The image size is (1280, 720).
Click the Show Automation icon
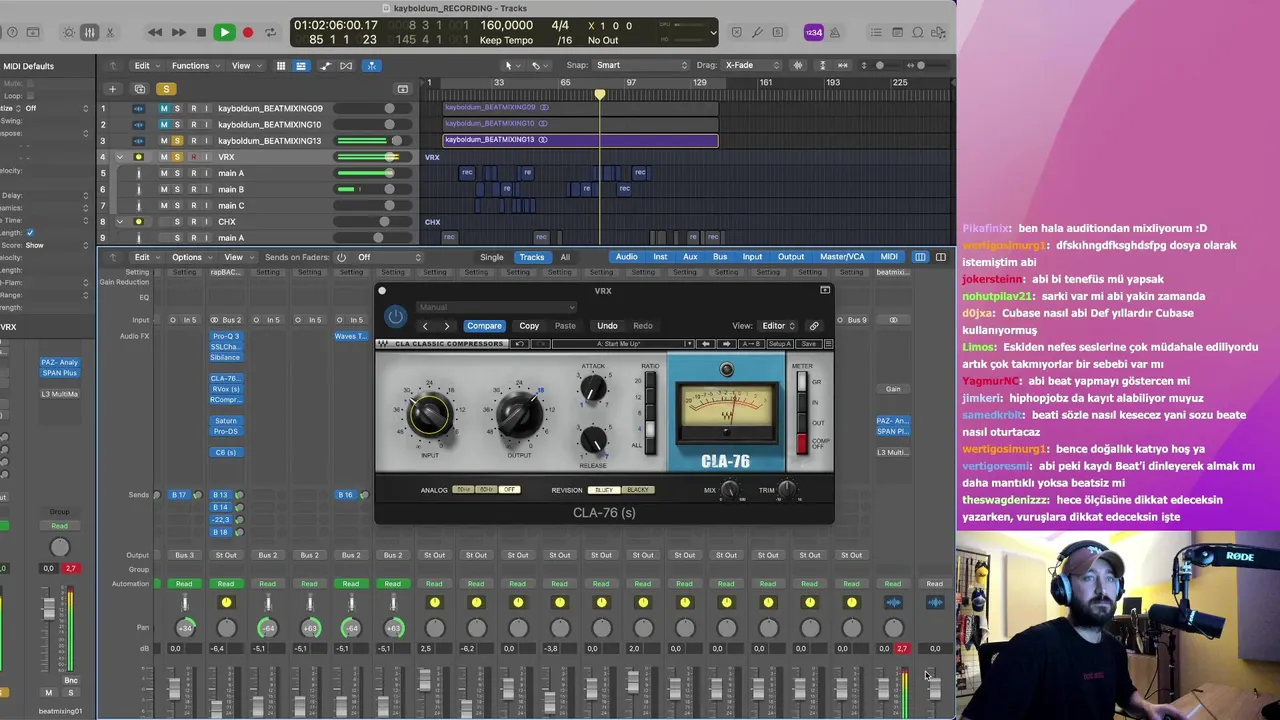[325, 66]
